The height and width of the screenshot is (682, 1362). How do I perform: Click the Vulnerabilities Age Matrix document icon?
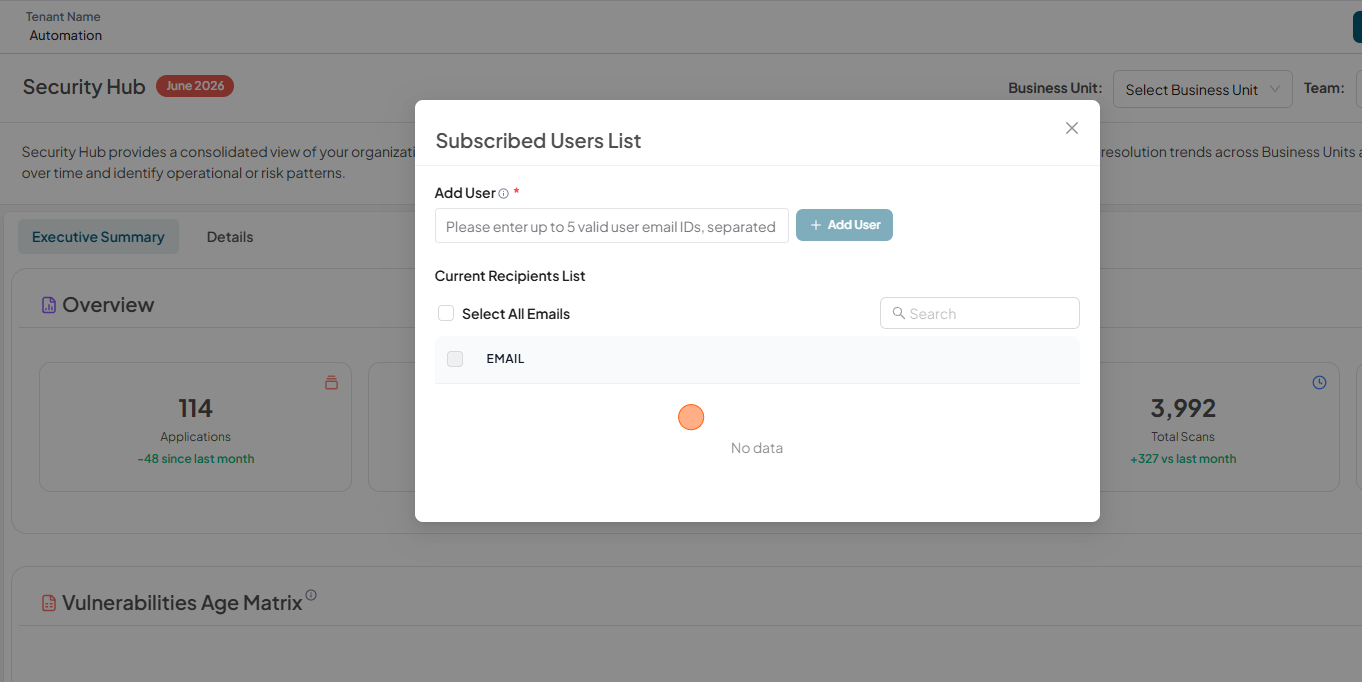coord(49,603)
